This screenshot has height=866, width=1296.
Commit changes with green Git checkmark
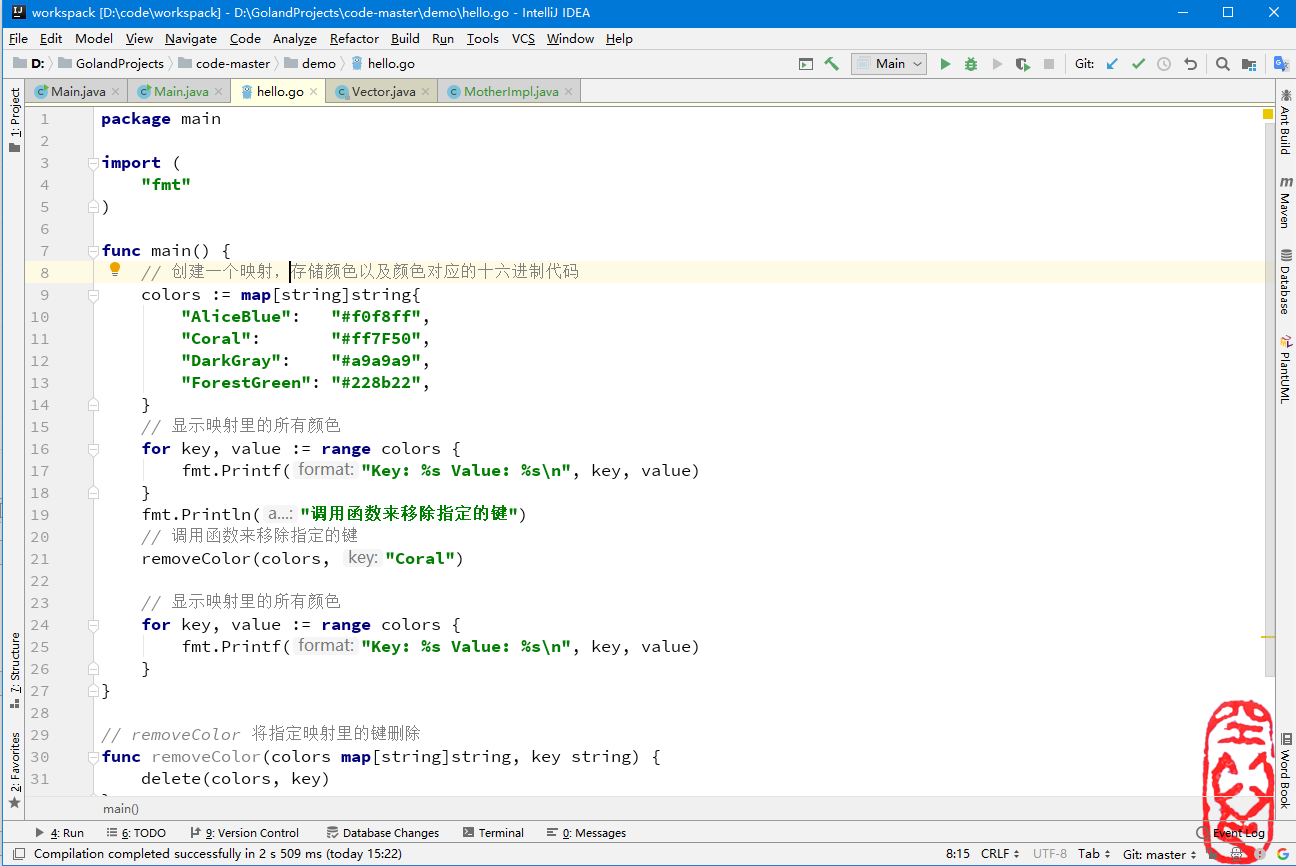pyautogui.click(x=1138, y=63)
